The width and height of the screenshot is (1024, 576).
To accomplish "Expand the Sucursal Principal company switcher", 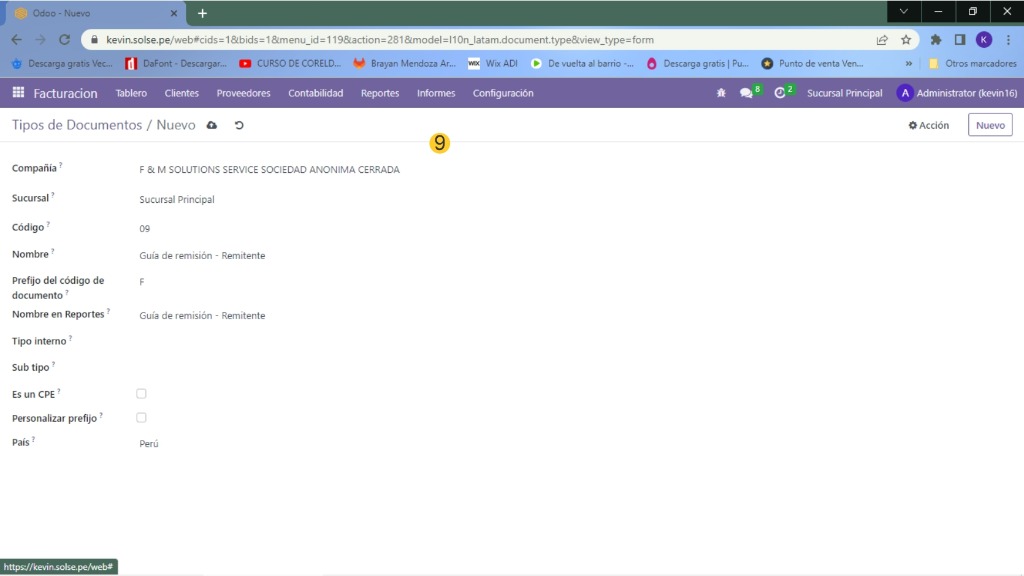I will click(844, 93).
